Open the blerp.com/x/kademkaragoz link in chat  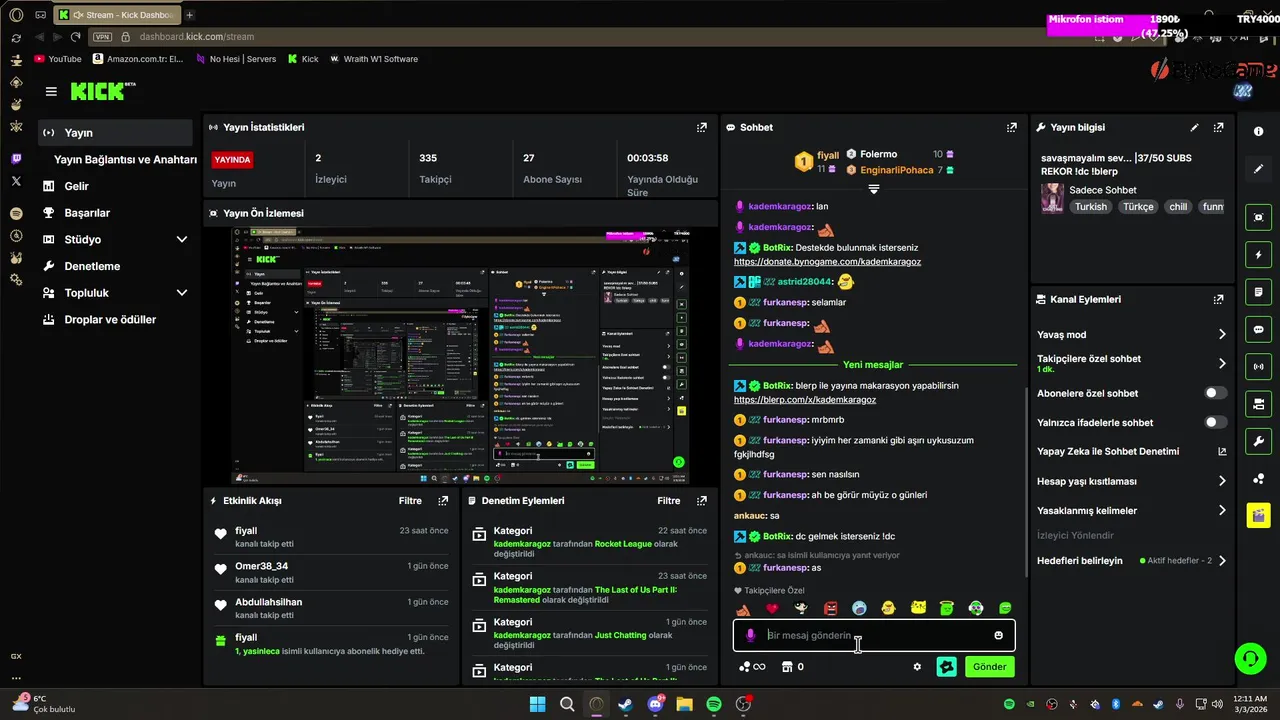(x=805, y=400)
